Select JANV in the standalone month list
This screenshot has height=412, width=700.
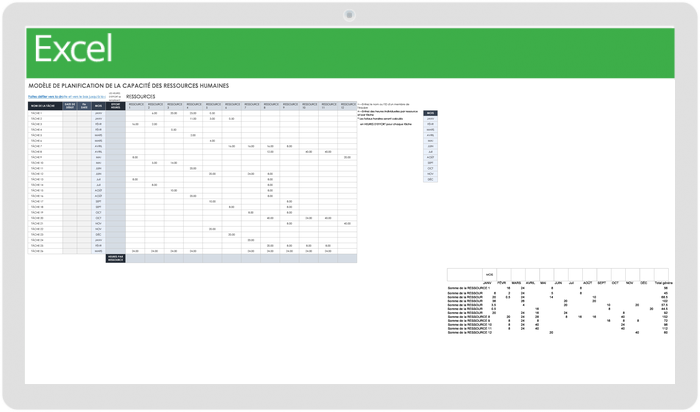430,119
